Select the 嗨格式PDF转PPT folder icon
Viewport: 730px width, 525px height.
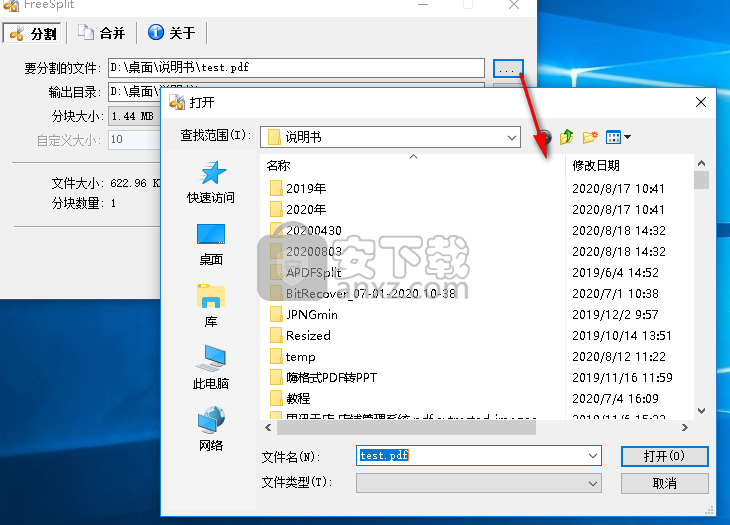[276, 377]
